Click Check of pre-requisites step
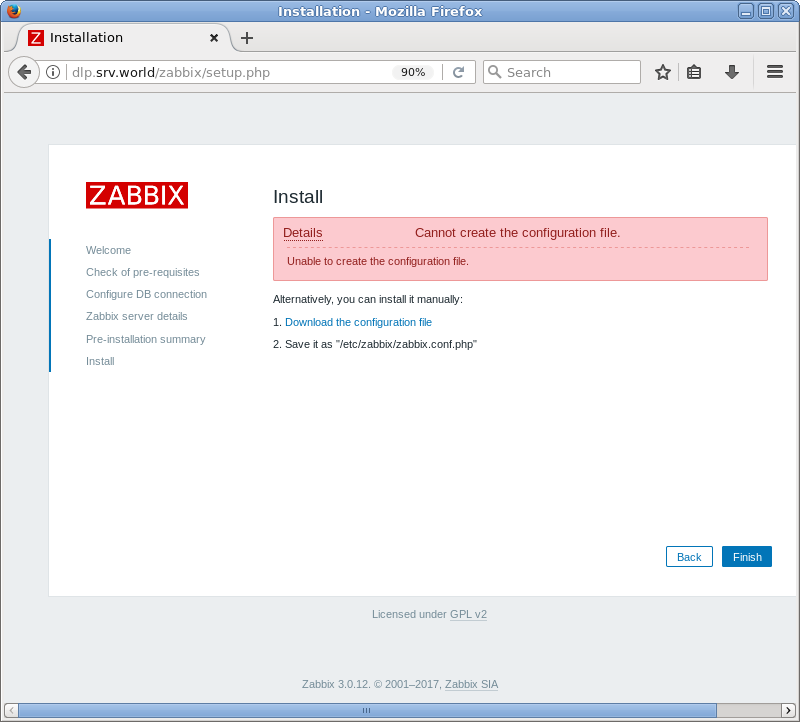The image size is (800, 722). coord(142,272)
